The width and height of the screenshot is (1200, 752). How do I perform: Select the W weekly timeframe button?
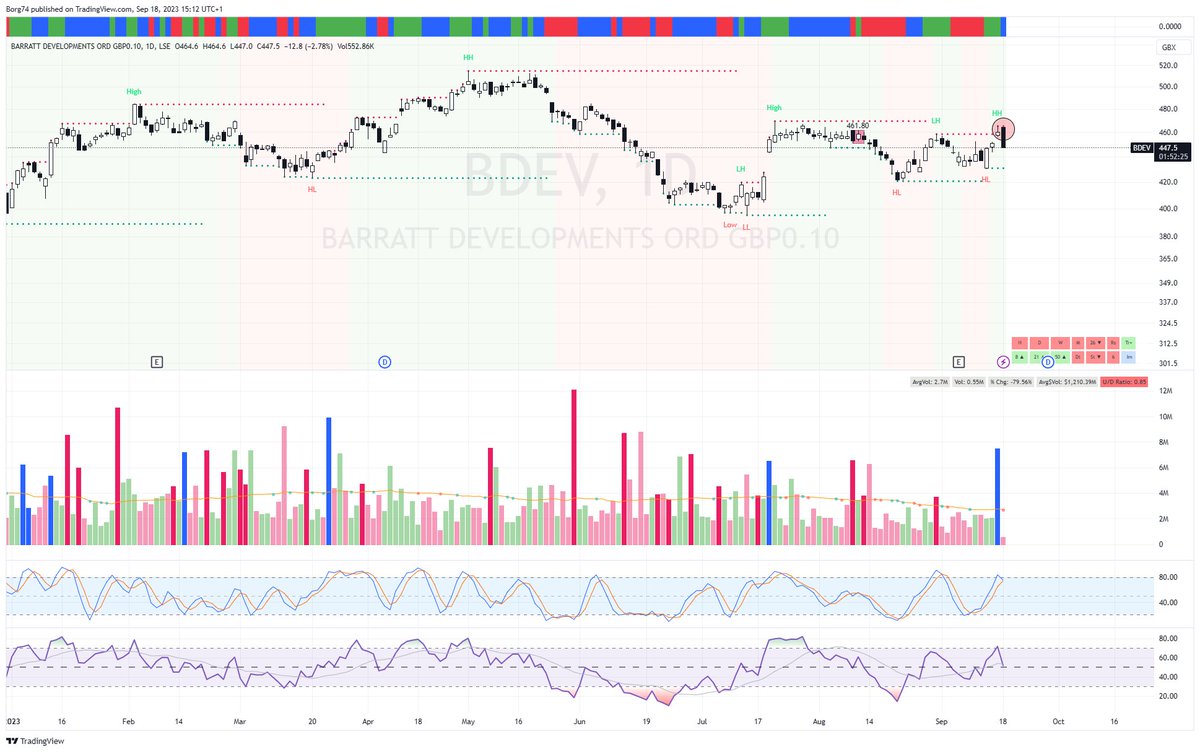tap(1061, 343)
